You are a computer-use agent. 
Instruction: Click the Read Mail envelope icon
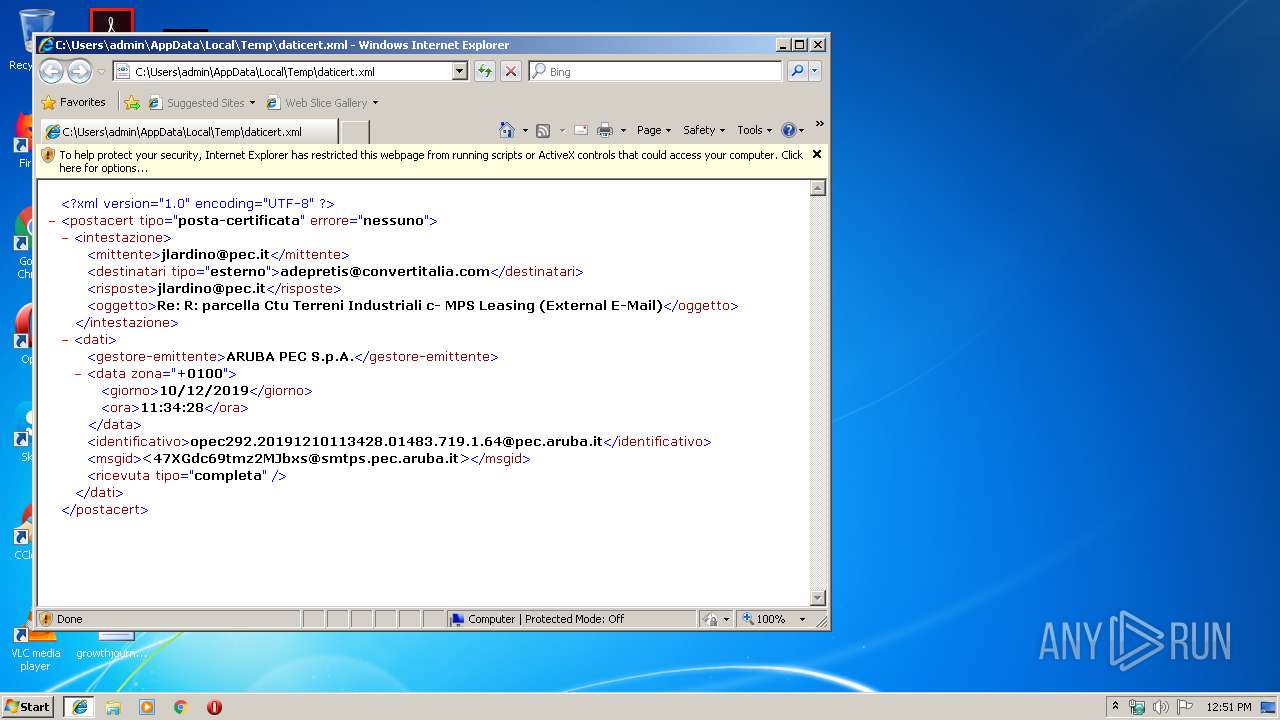tap(580, 130)
